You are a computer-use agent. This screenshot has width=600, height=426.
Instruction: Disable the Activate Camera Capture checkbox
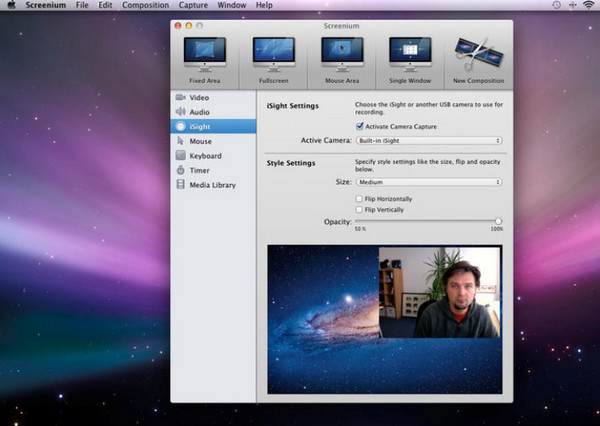point(361,127)
